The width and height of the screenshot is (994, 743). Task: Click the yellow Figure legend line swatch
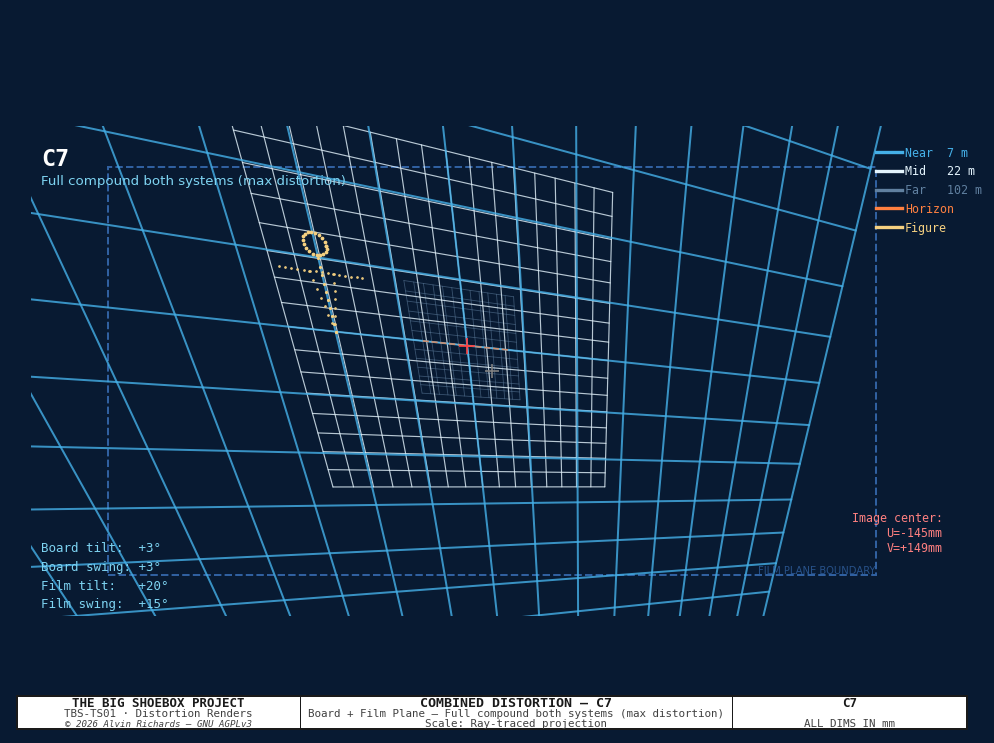pos(889,228)
